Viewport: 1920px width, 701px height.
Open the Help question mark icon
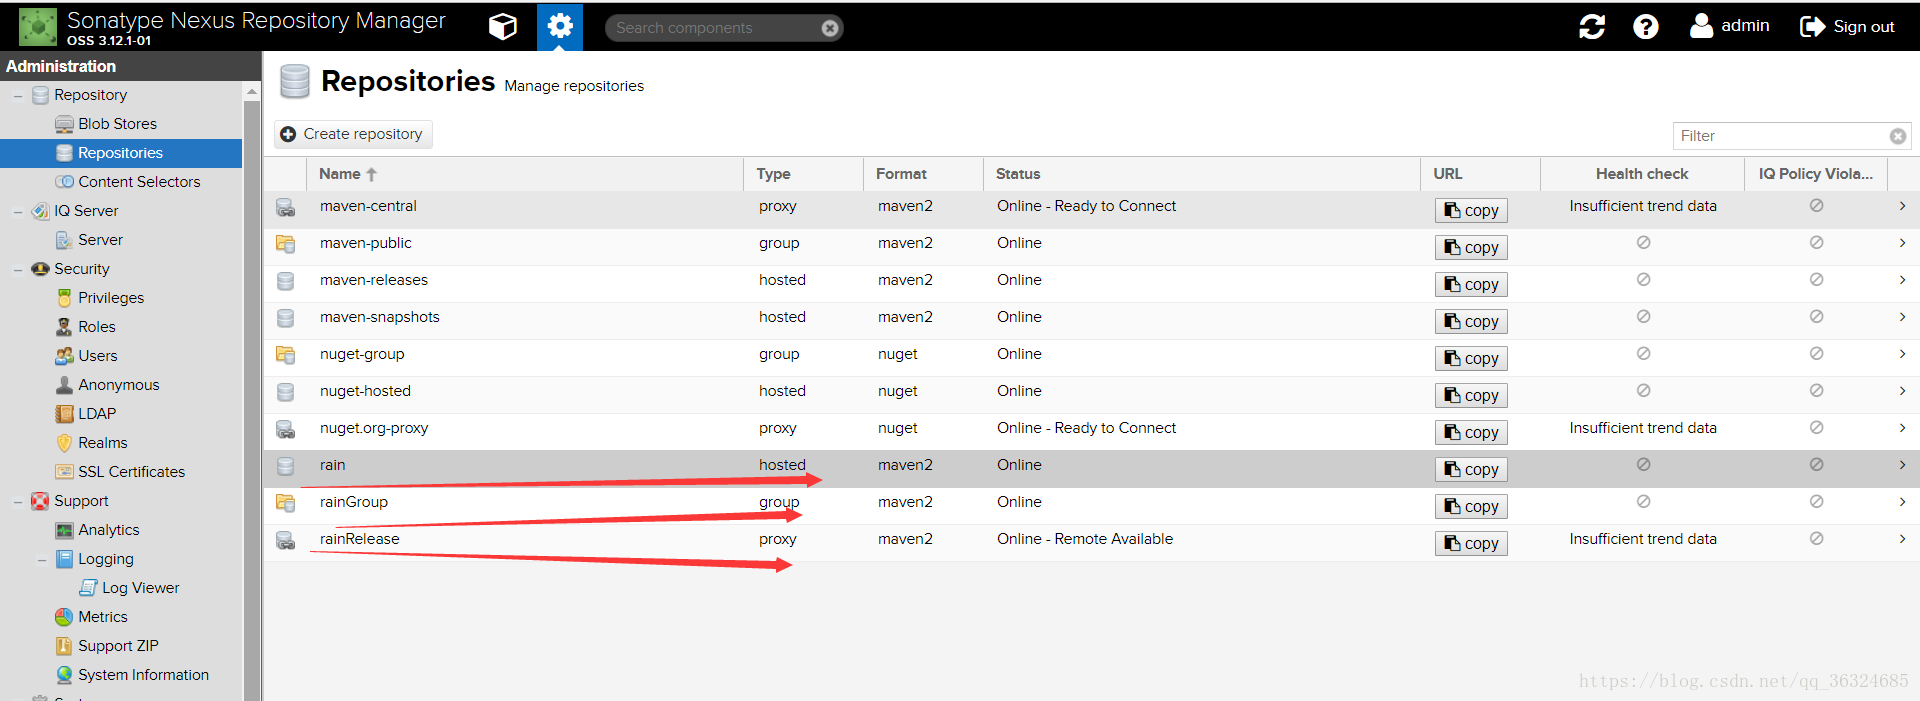click(x=1646, y=27)
